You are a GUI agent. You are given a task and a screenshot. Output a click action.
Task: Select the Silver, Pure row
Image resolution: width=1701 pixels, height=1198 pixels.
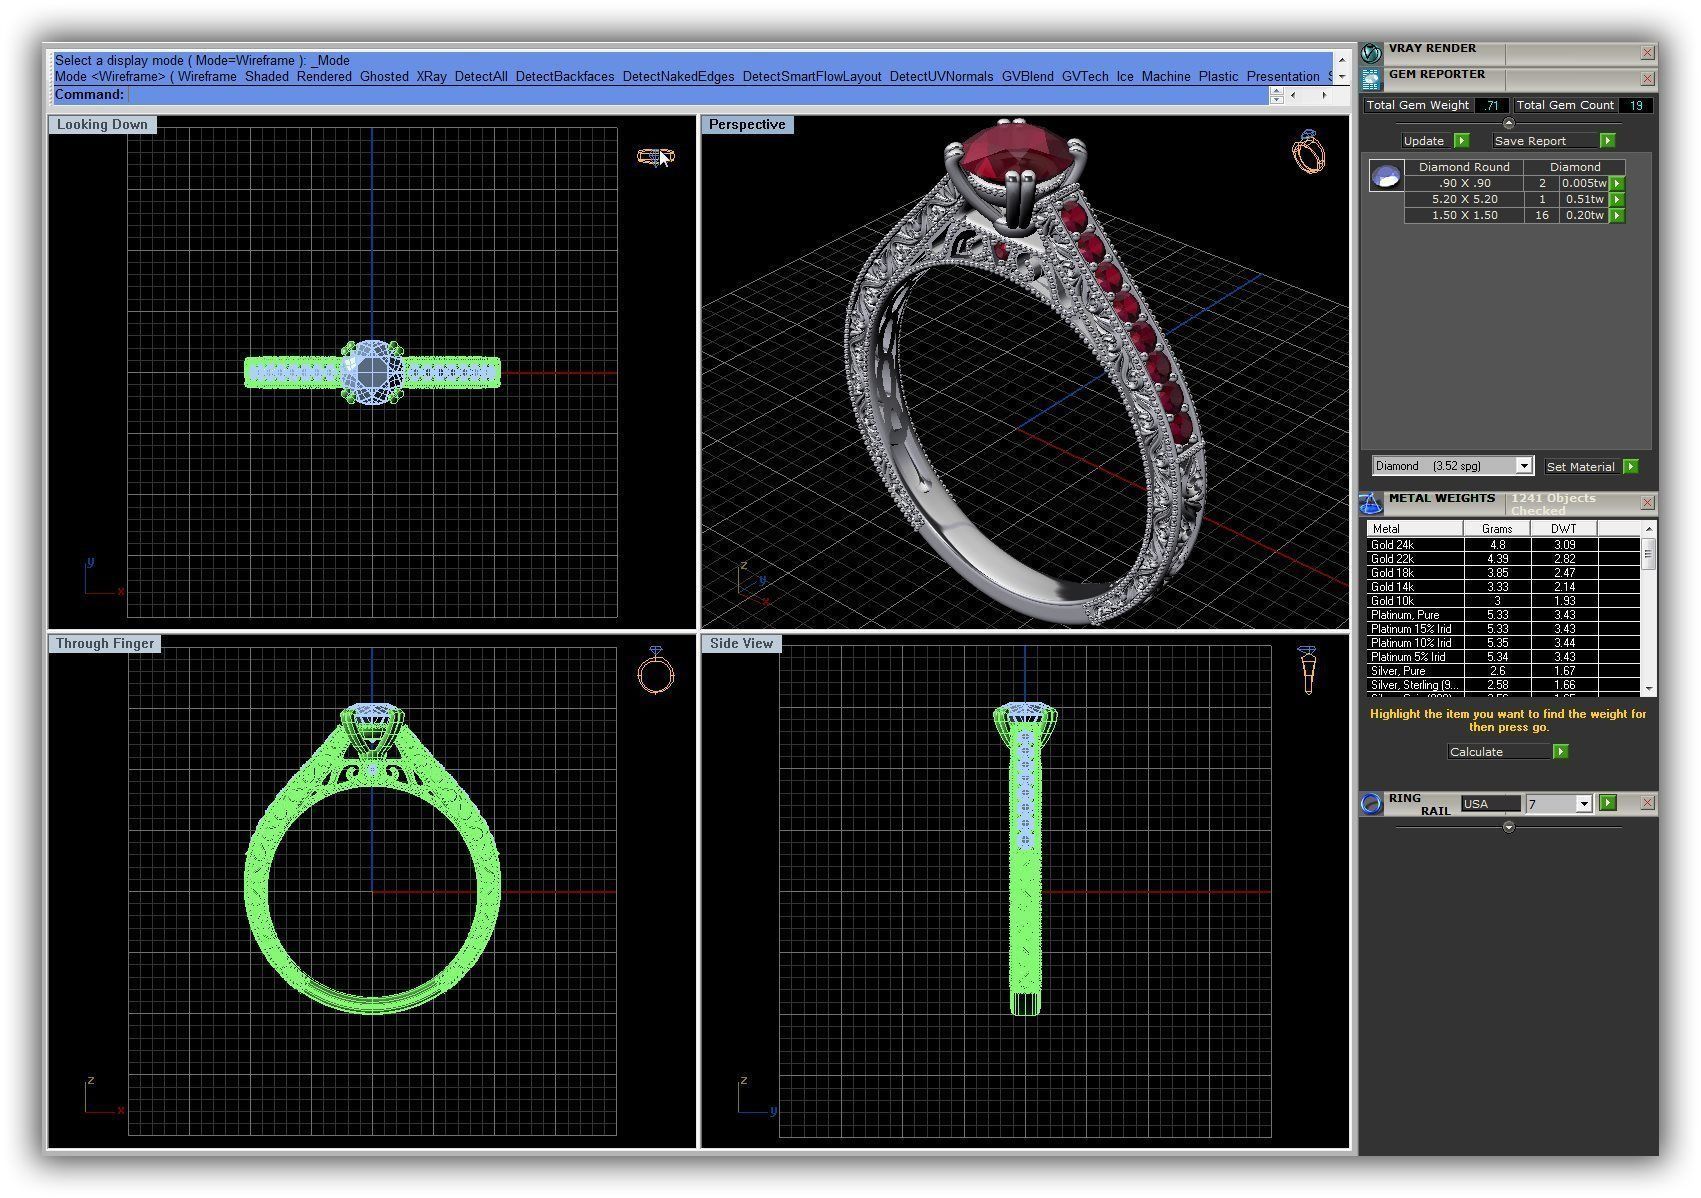(1502, 671)
